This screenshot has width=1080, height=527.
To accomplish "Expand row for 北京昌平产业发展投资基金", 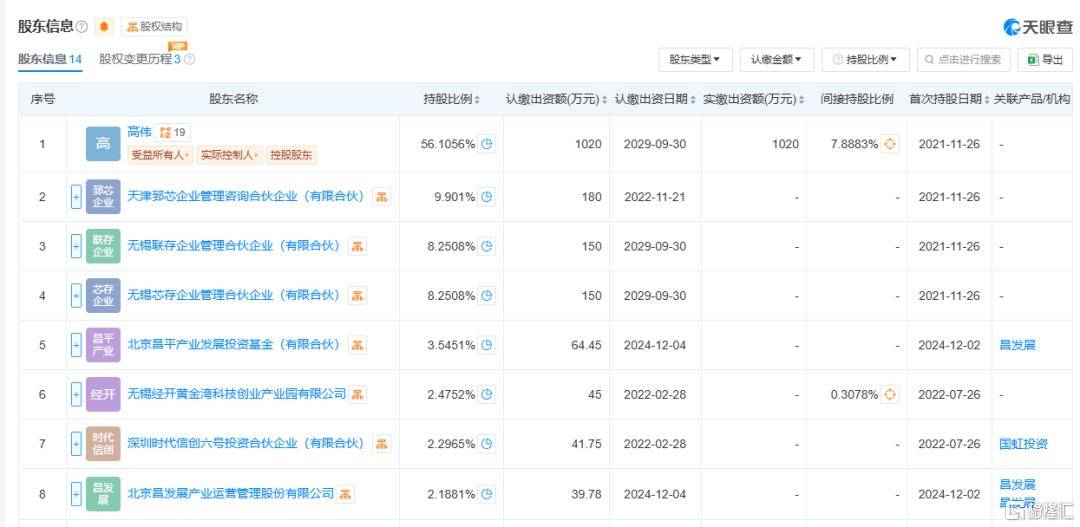I will 76,344.
